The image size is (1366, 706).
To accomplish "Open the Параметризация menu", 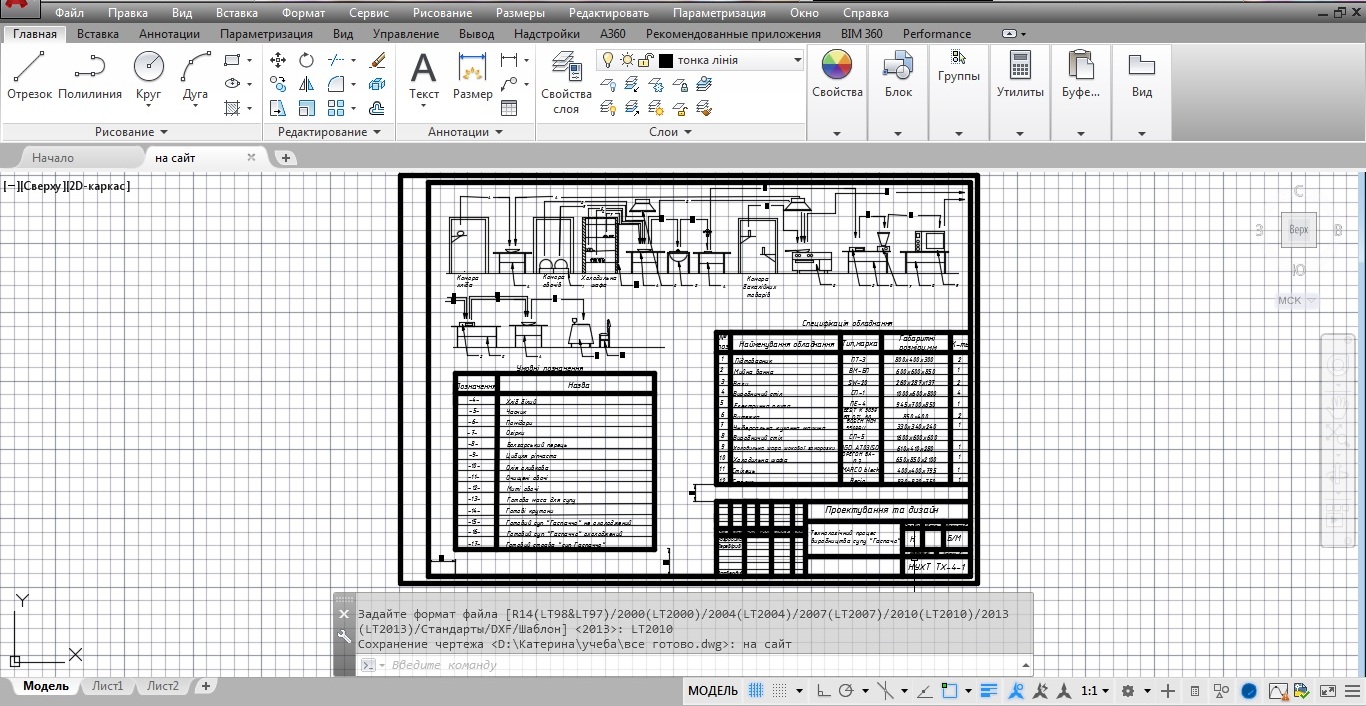I will pos(719,13).
